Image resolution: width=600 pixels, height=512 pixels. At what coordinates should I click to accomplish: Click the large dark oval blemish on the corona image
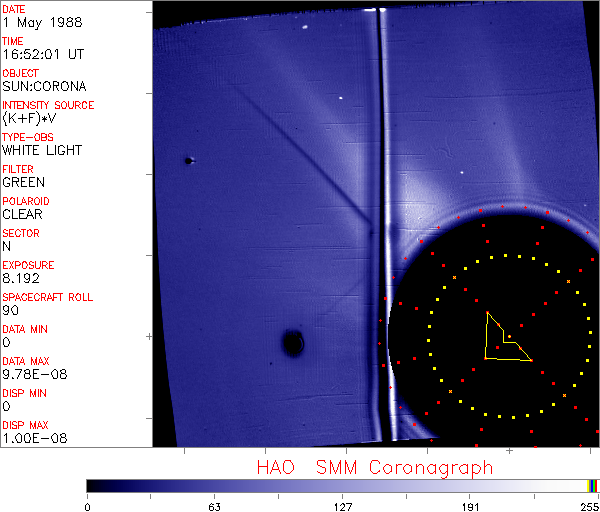(293, 343)
